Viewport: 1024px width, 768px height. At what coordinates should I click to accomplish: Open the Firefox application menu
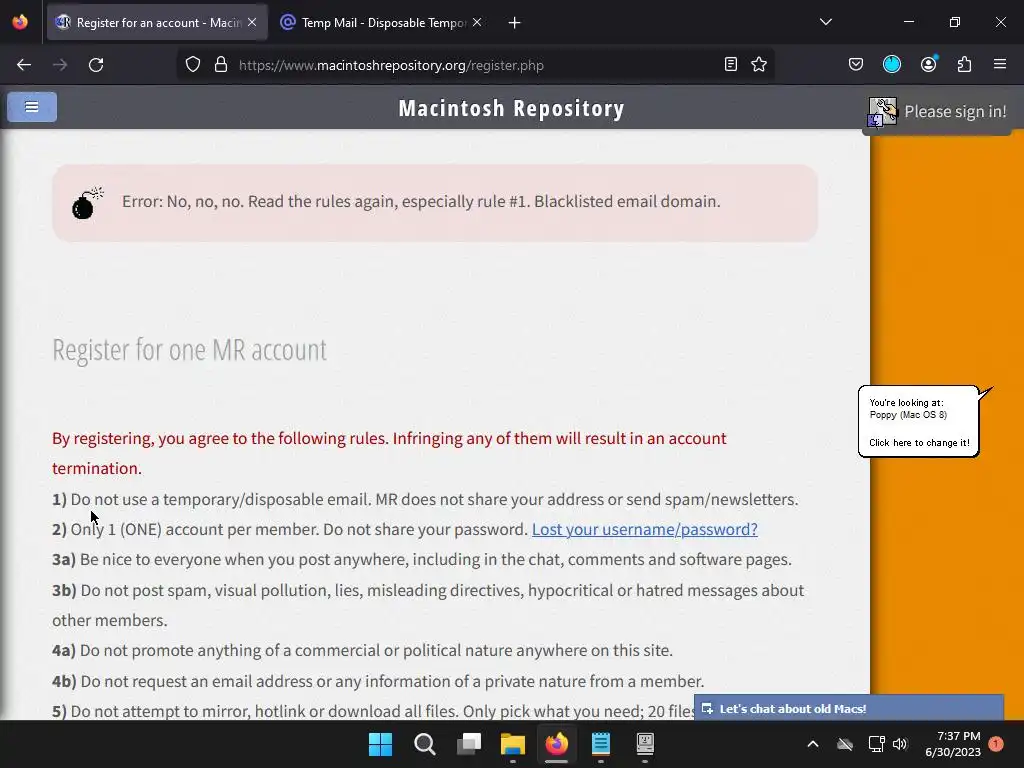999,64
